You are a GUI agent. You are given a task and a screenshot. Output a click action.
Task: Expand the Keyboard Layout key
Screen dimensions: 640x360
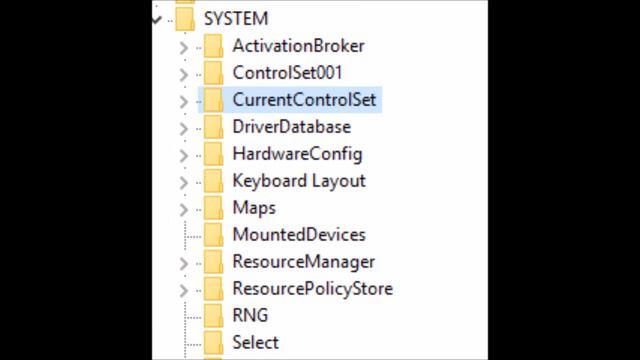(184, 182)
